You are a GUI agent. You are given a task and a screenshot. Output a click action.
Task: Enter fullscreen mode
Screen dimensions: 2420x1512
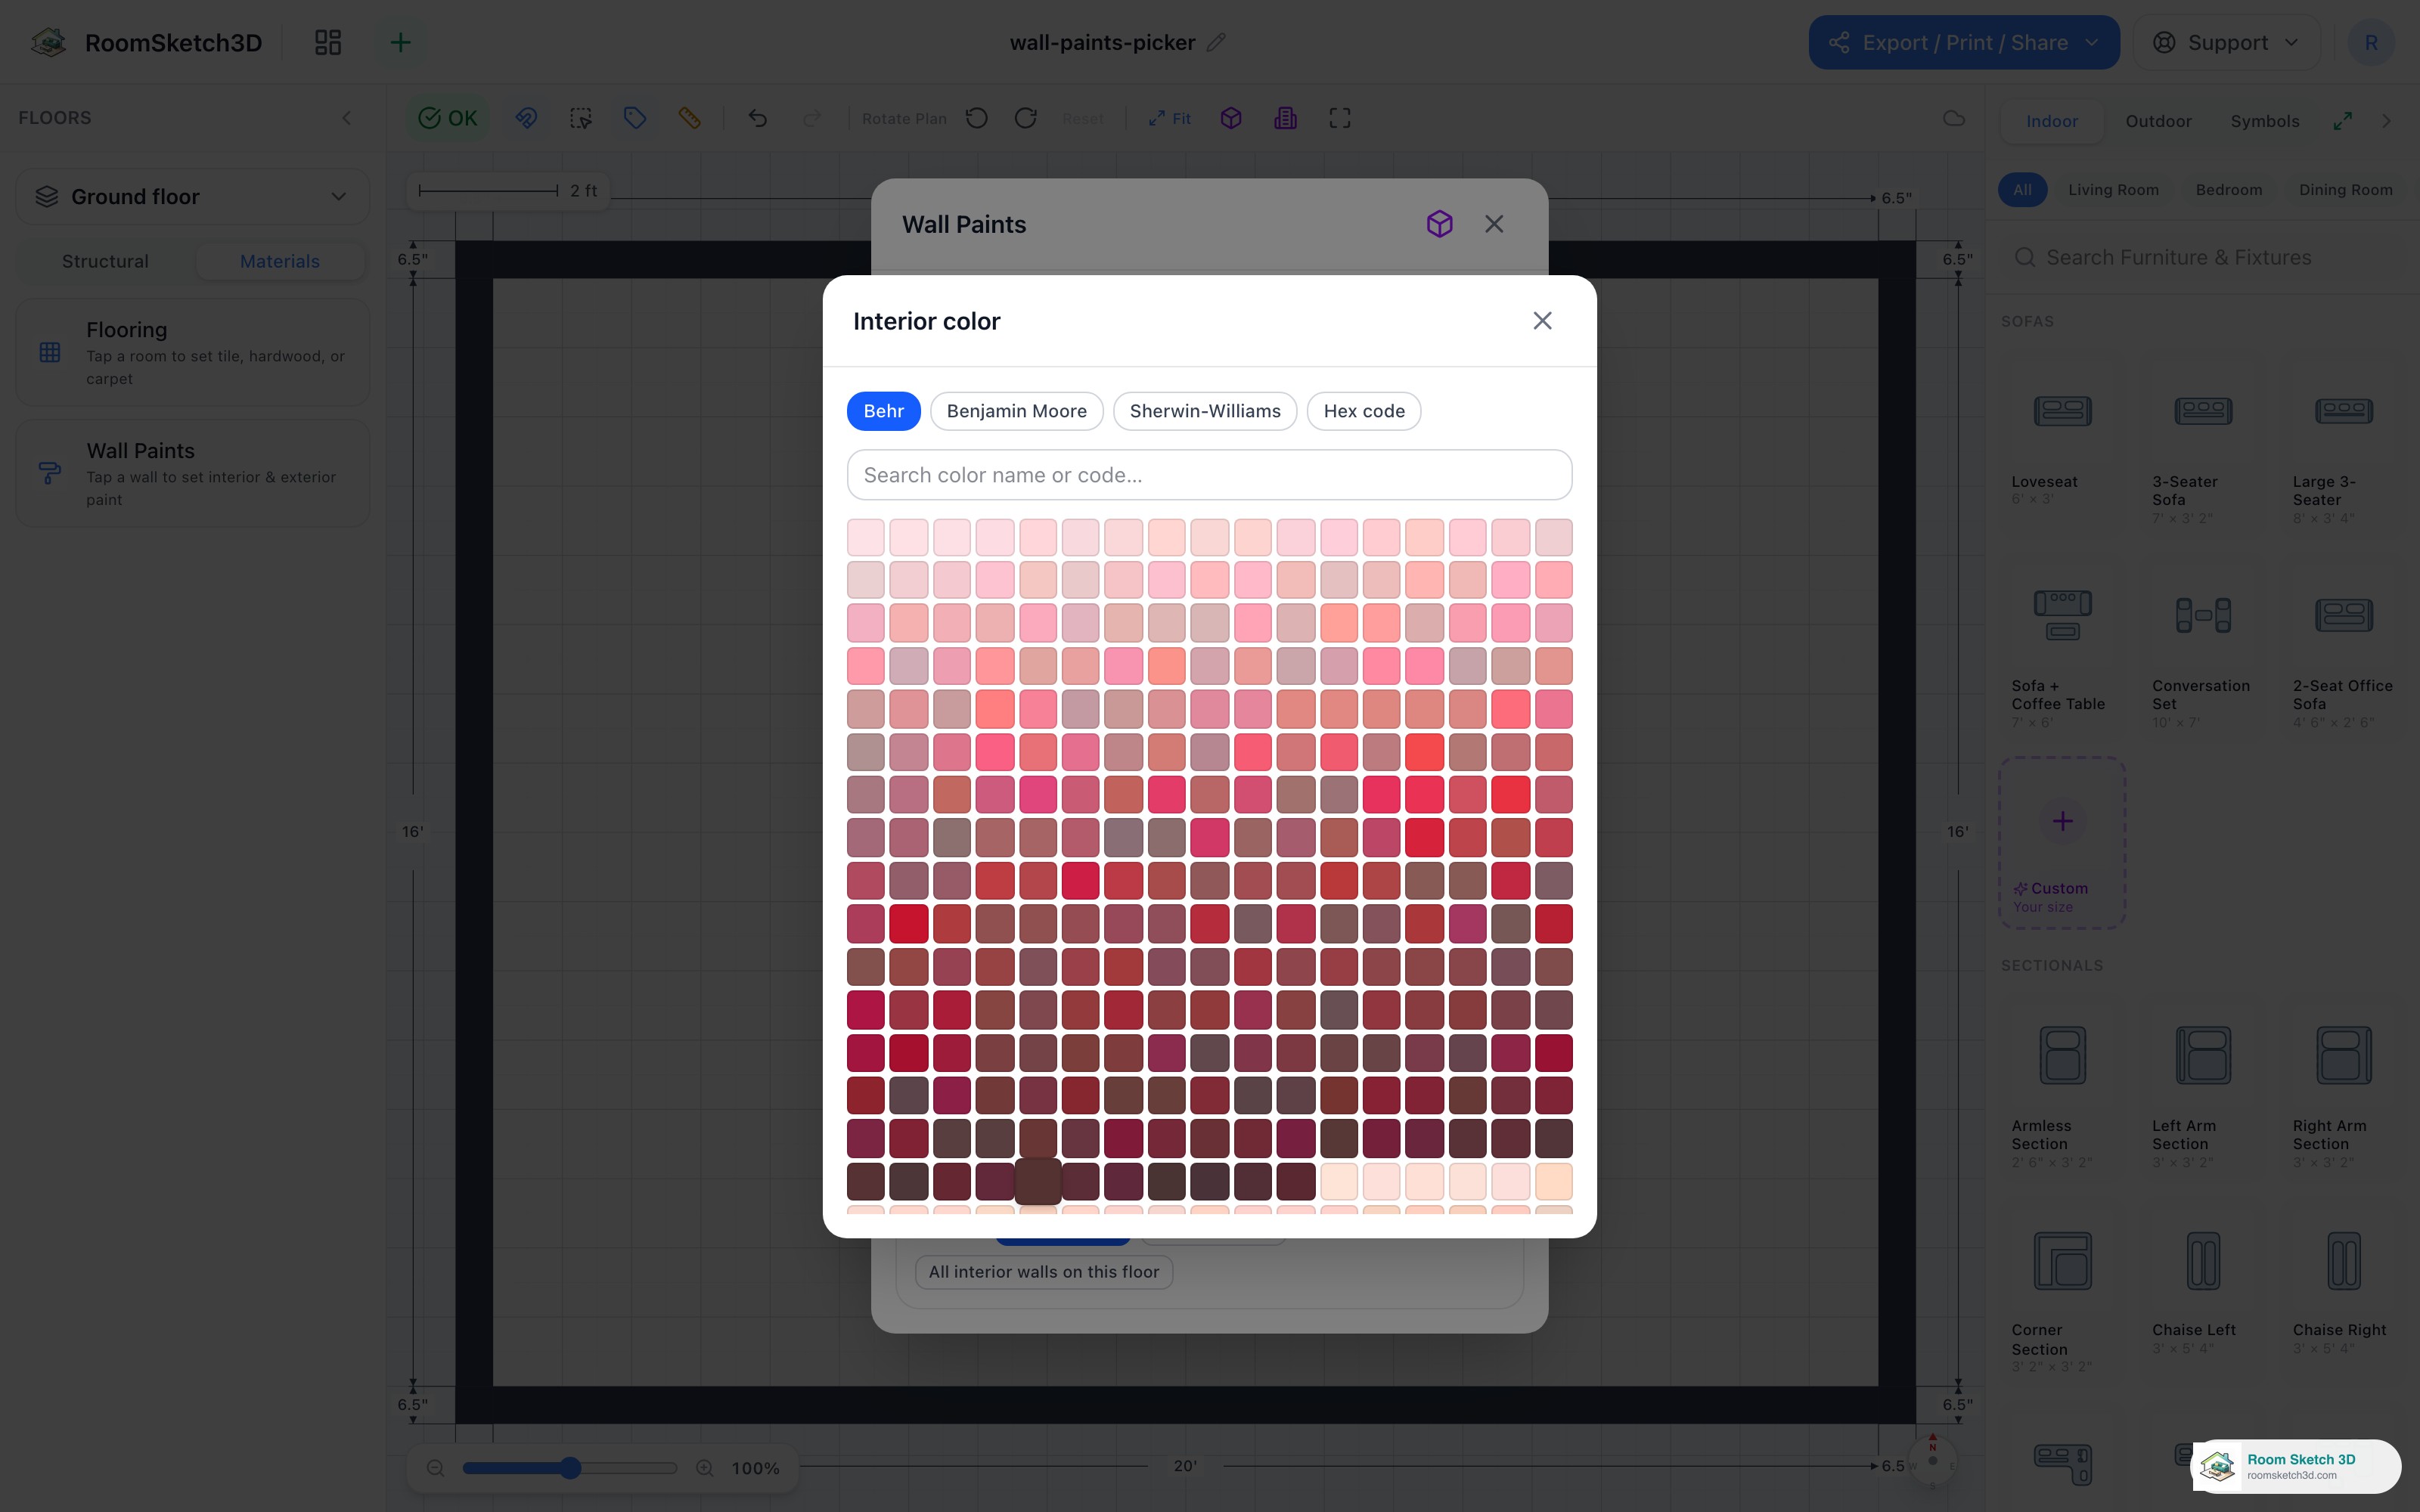[1340, 118]
